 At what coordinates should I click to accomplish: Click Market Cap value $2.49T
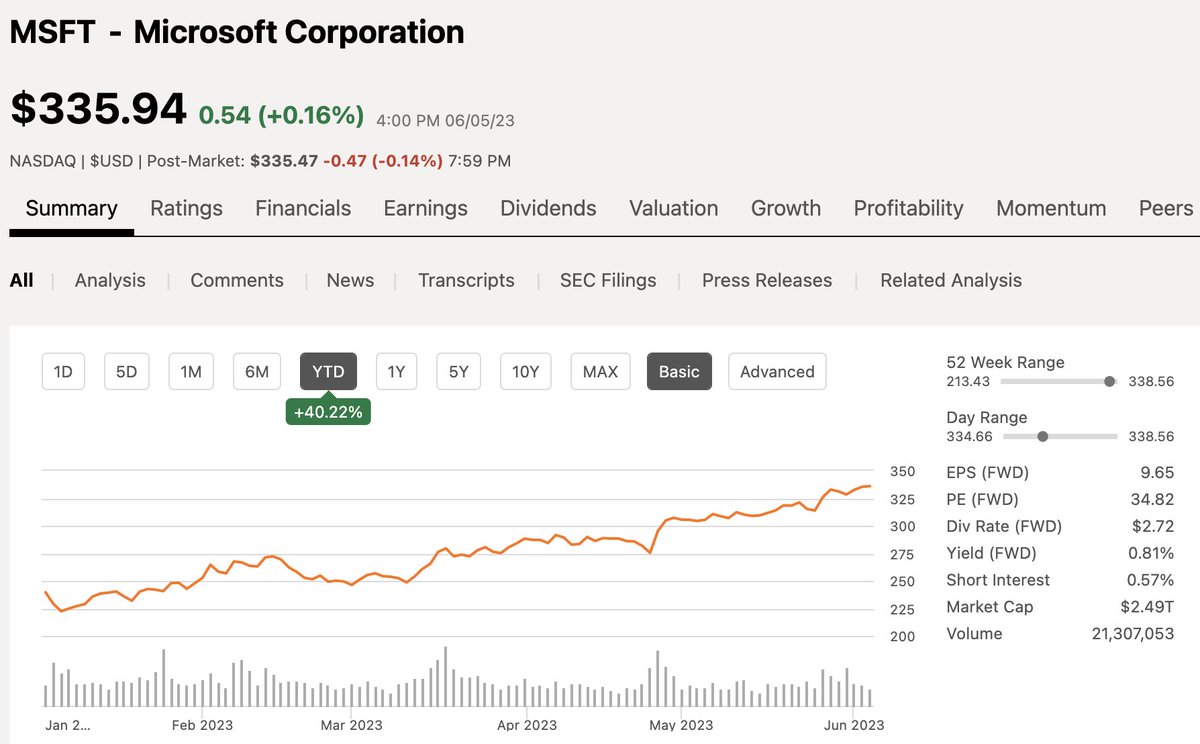pyautogui.click(x=1147, y=607)
